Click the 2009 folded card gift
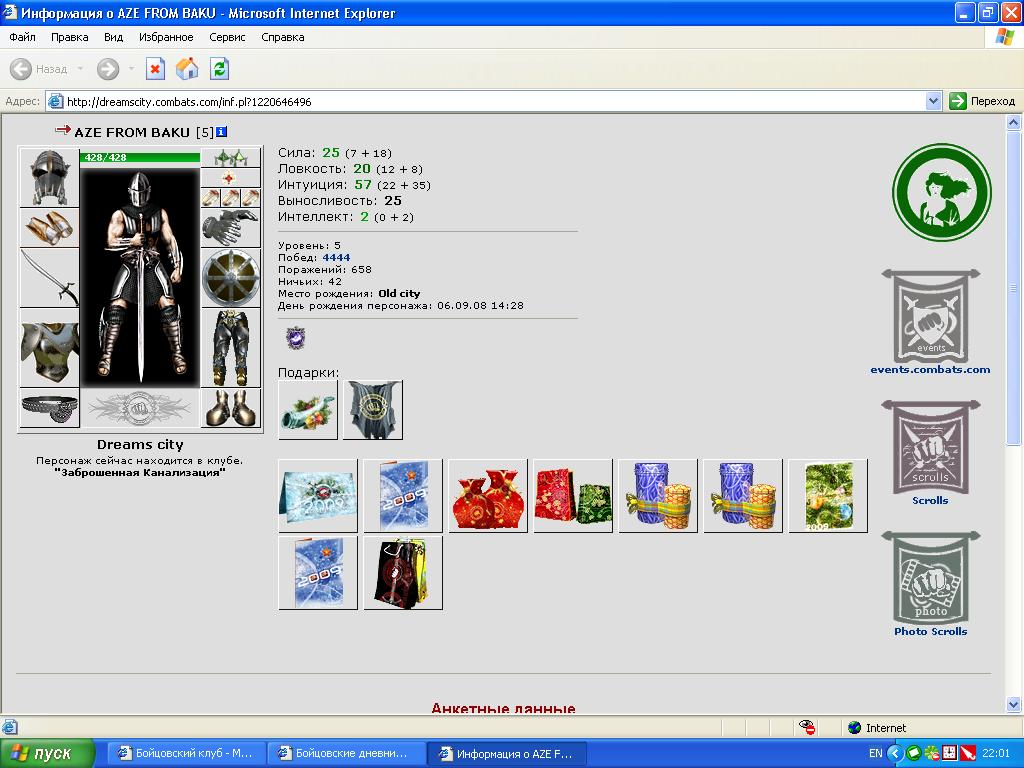The image size is (1024, 768). point(318,496)
